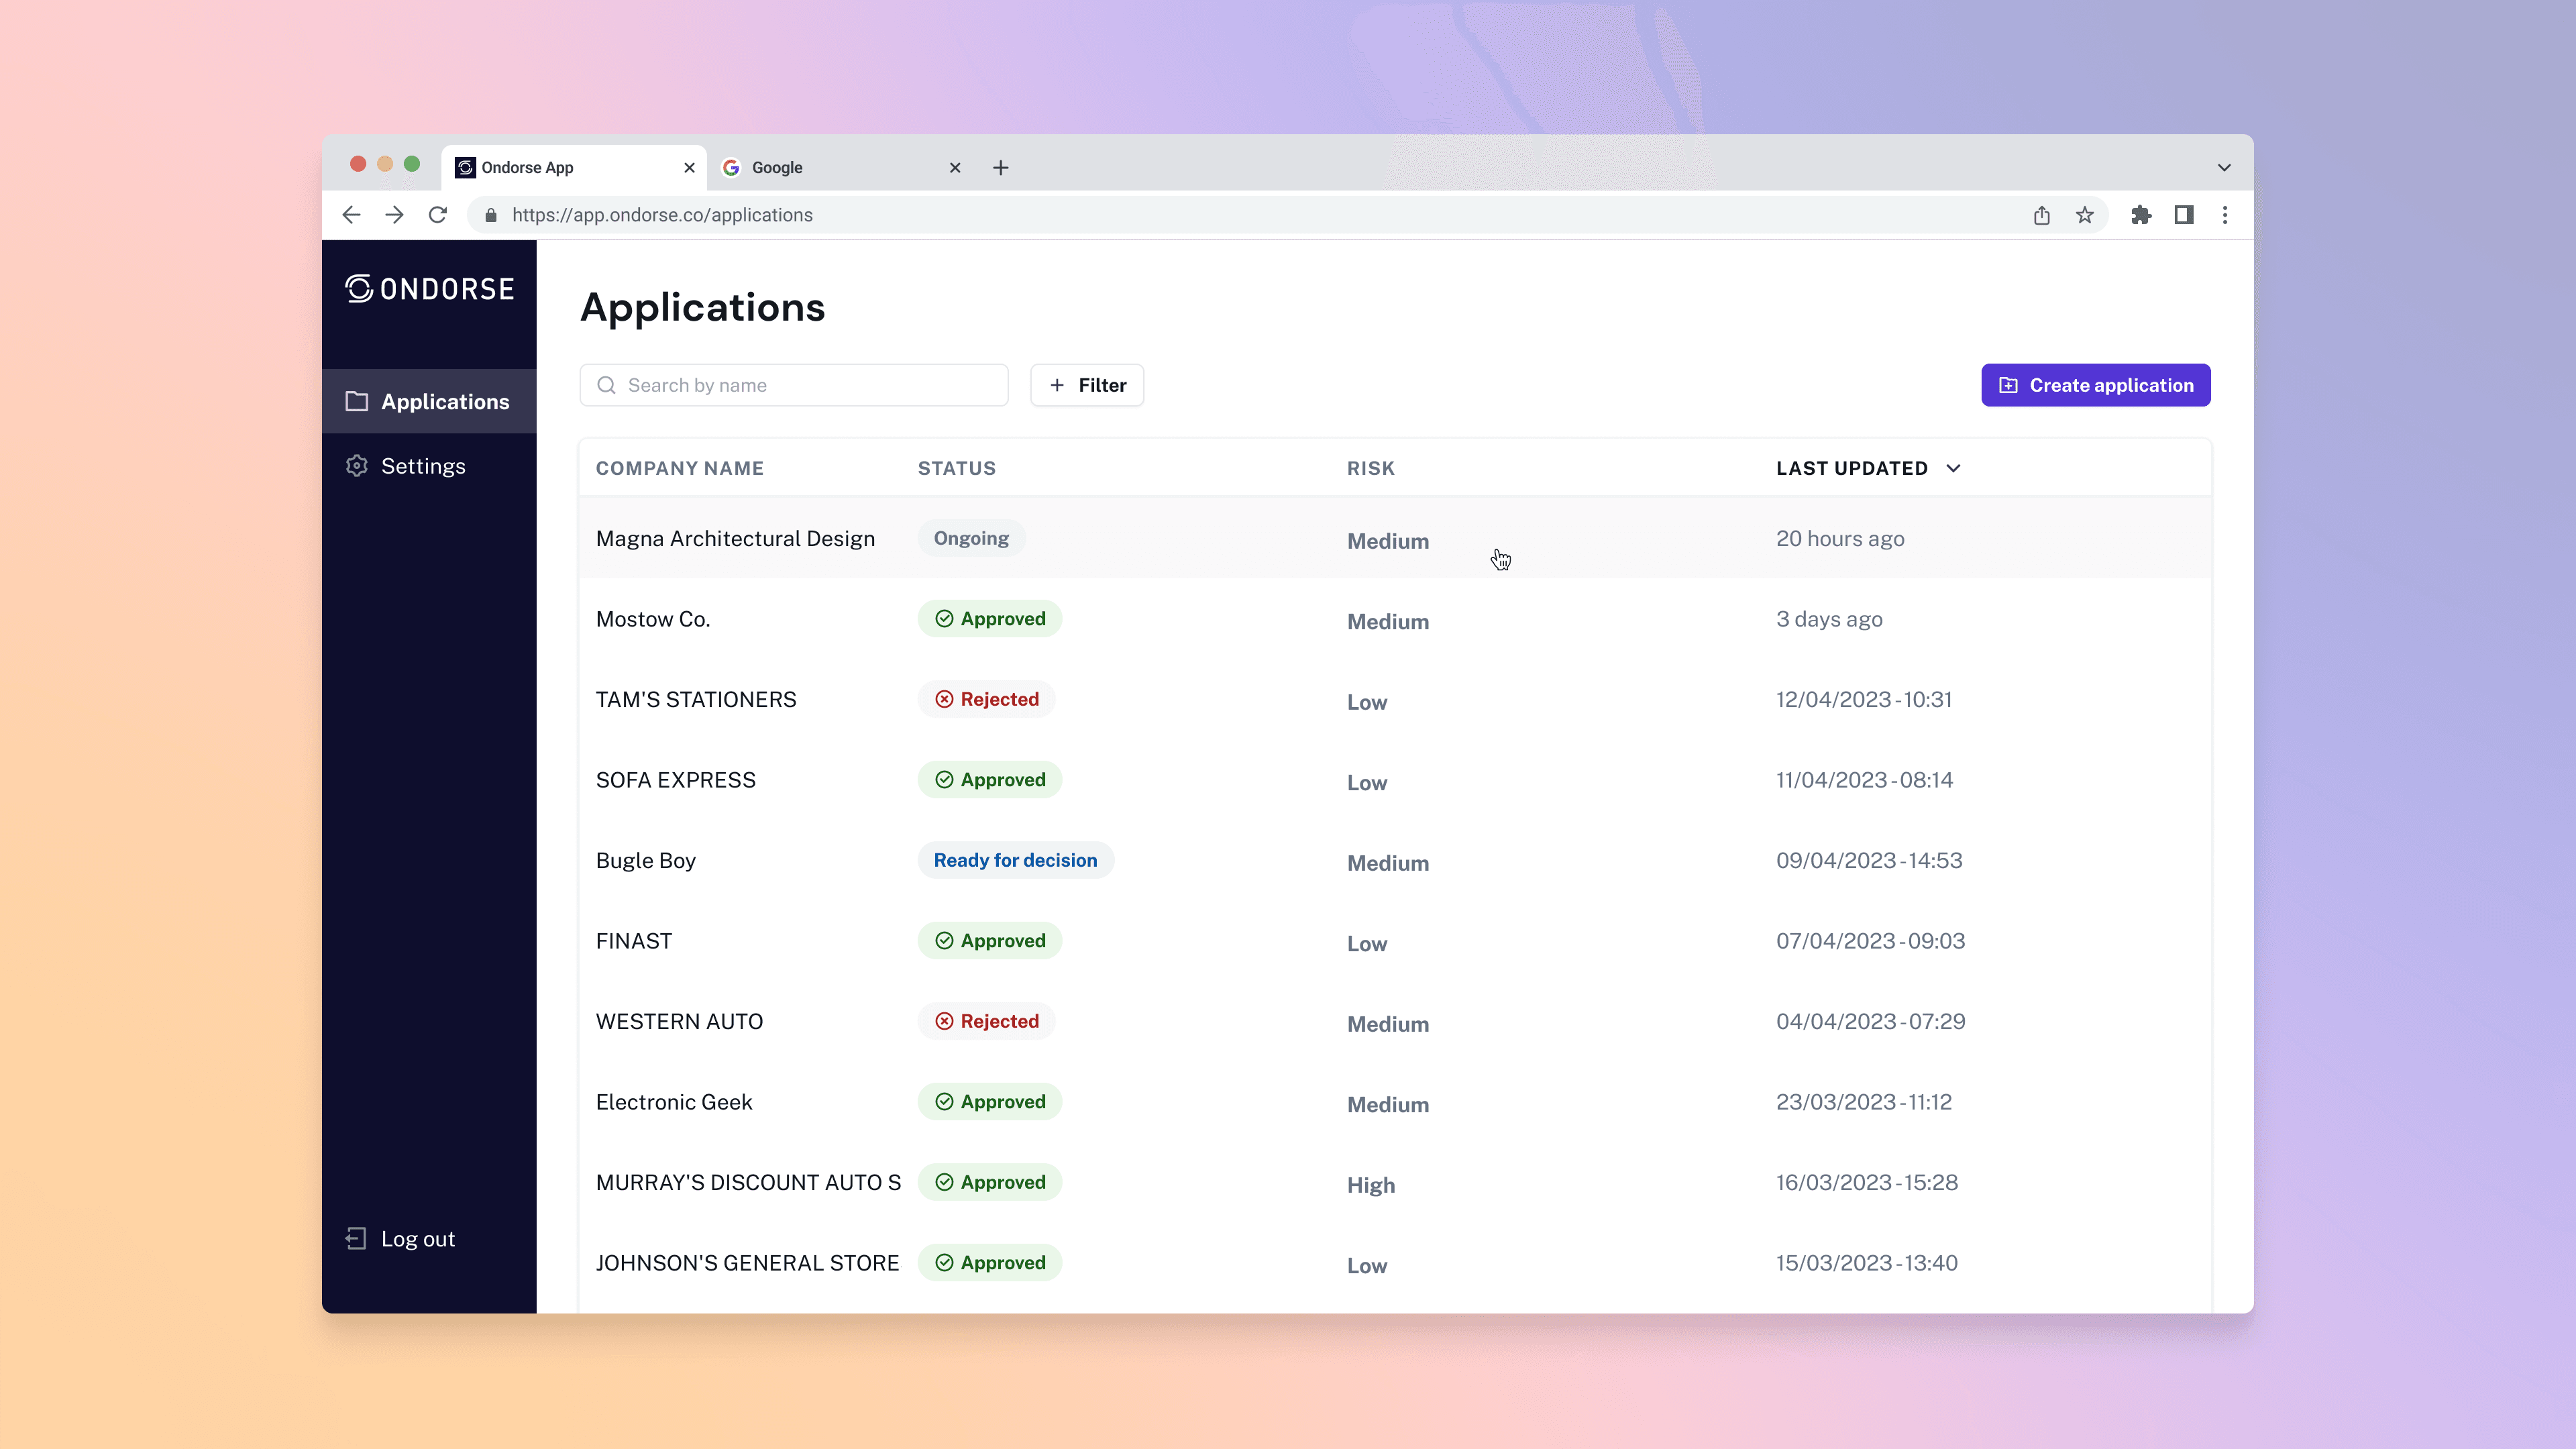Screen dimensions: 2576x1449
Task: Click the address bar URL
Action: pyautogui.click(x=662, y=215)
